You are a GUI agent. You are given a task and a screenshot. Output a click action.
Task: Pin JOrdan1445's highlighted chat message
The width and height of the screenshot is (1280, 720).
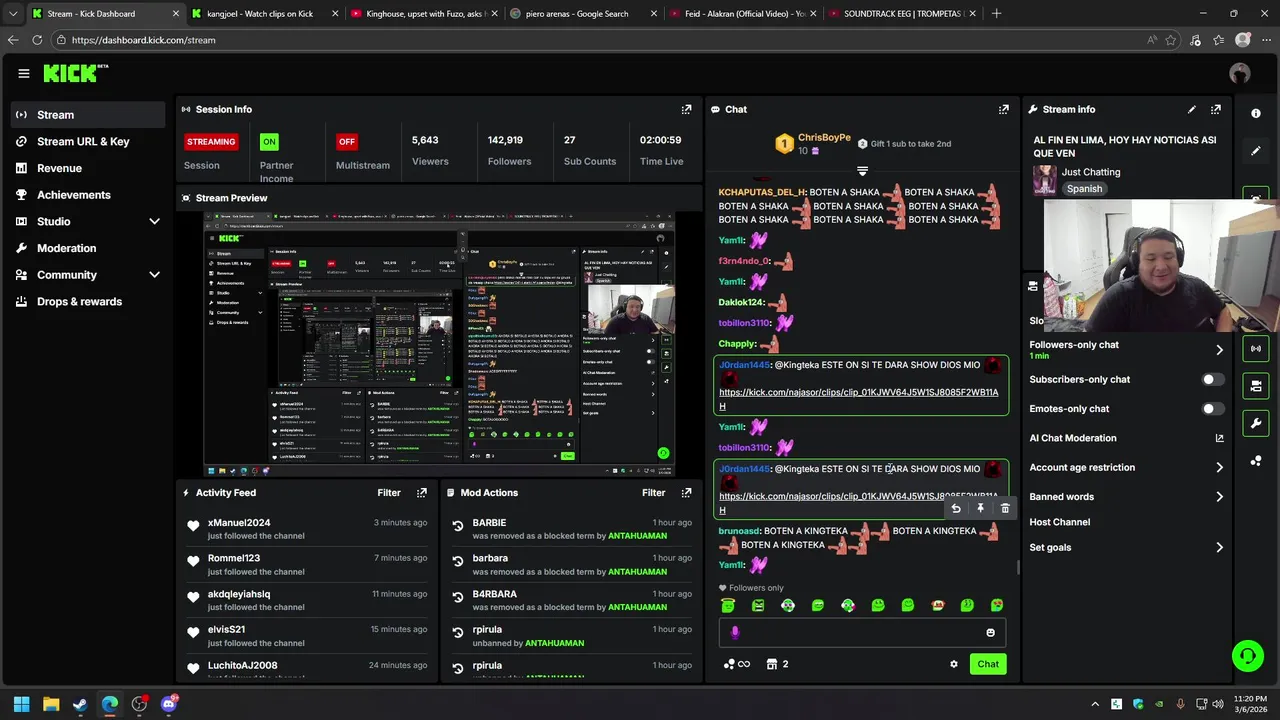coord(980,509)
